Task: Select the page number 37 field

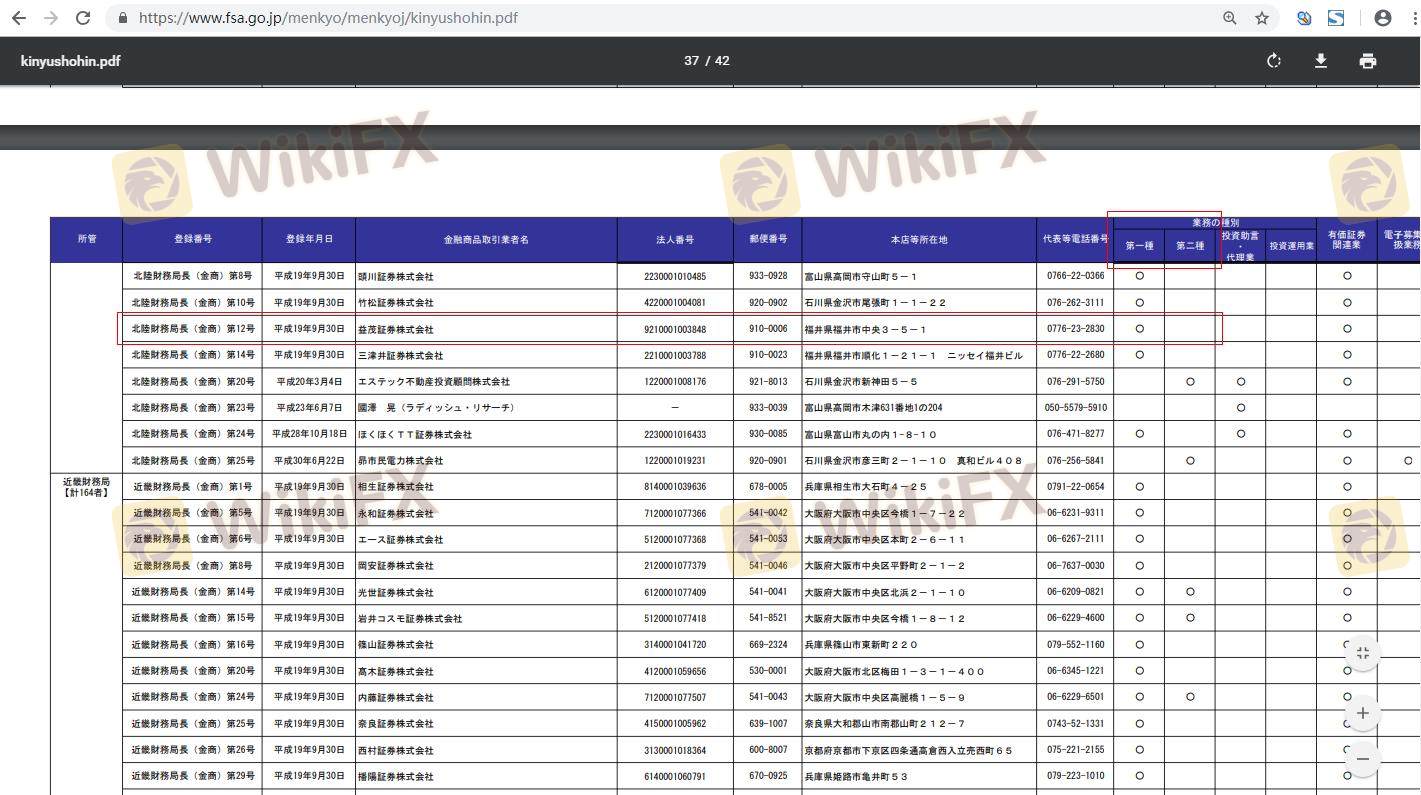Action: coord(691,61)
